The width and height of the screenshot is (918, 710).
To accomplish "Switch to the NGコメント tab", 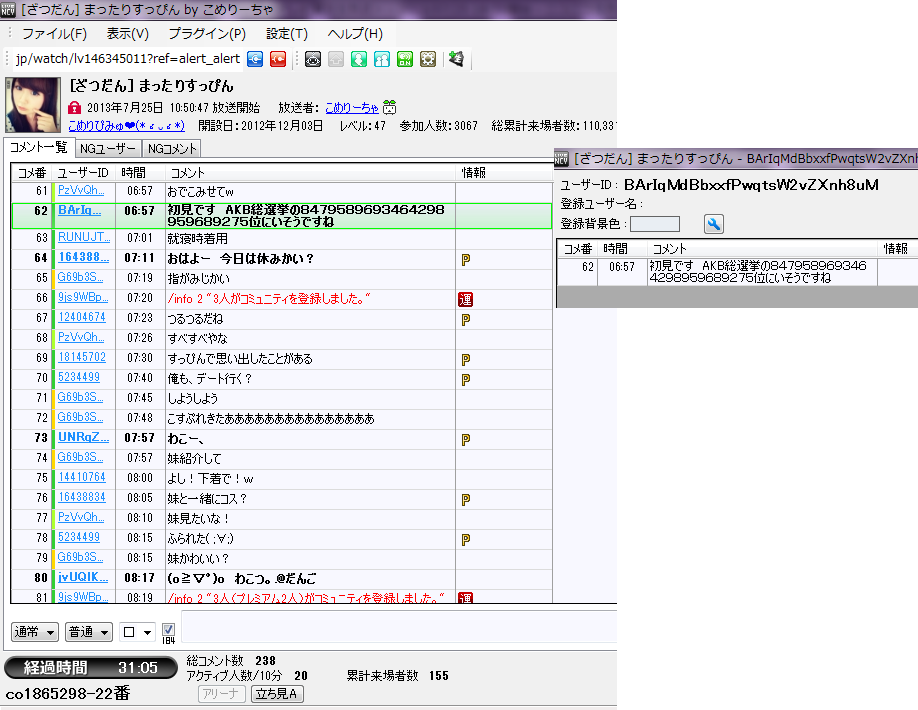I will tap(172, 149).
